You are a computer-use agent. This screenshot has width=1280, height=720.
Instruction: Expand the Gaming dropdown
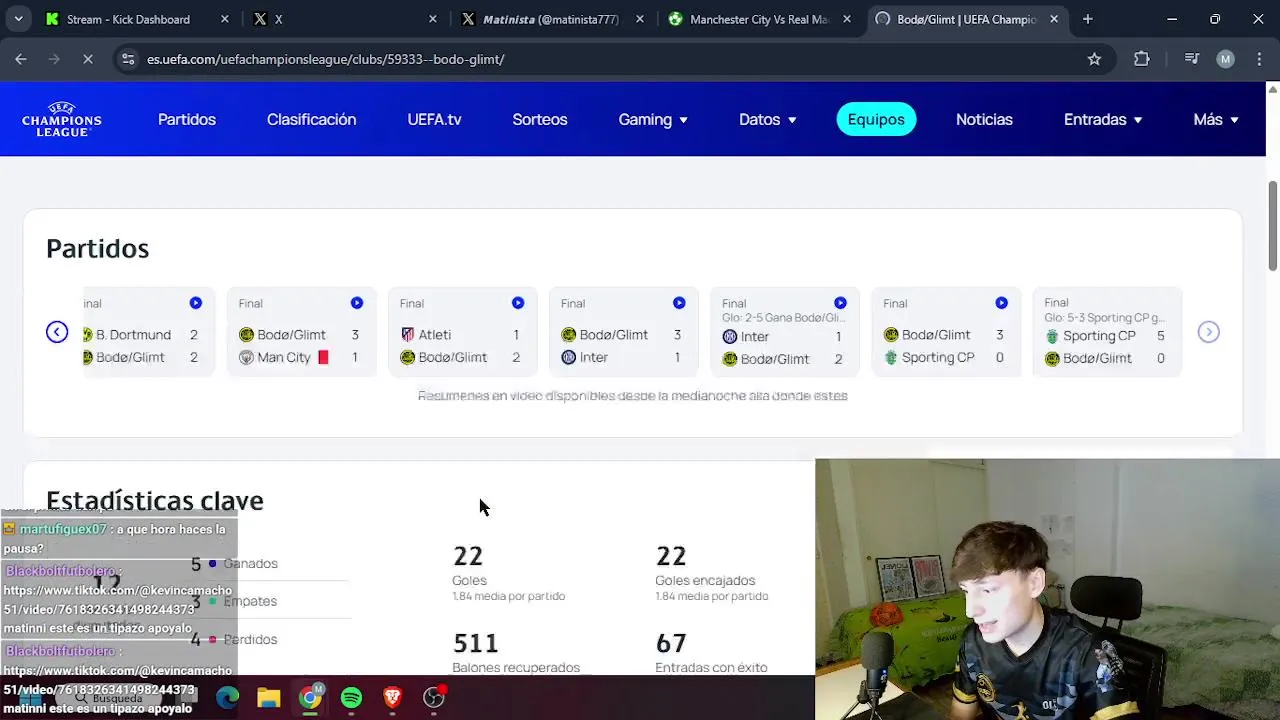point(653,119)
